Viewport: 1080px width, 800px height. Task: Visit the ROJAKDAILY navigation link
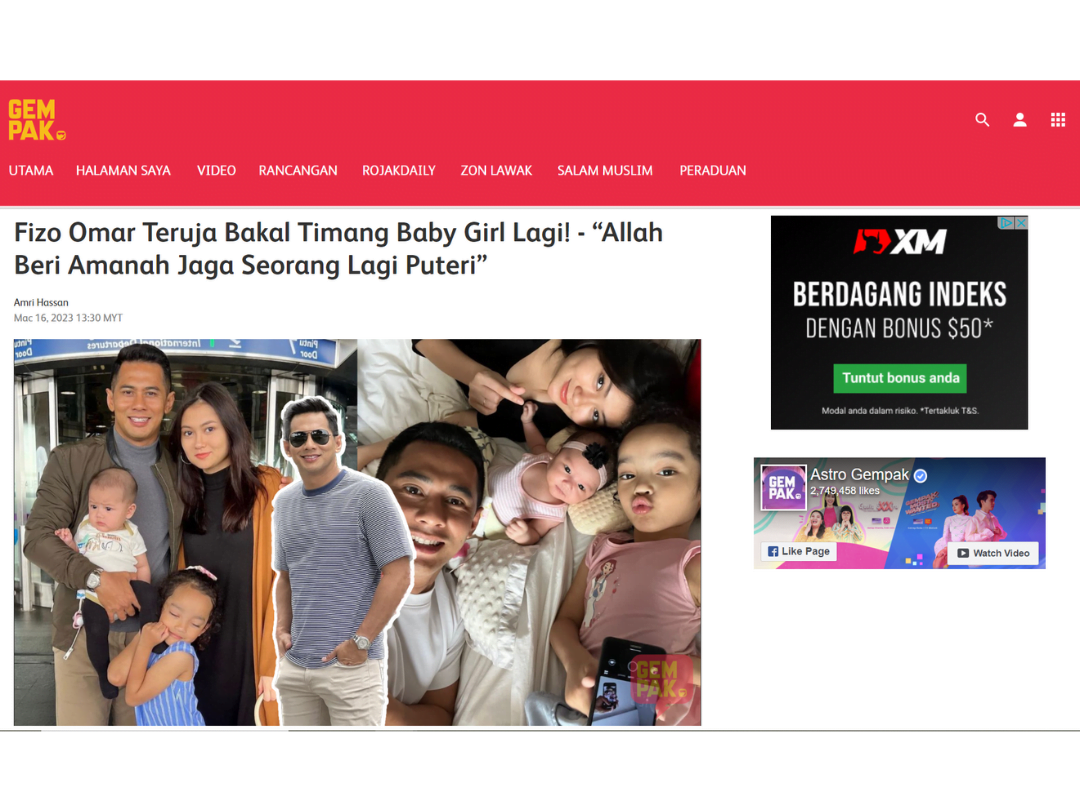pos(399,170)
